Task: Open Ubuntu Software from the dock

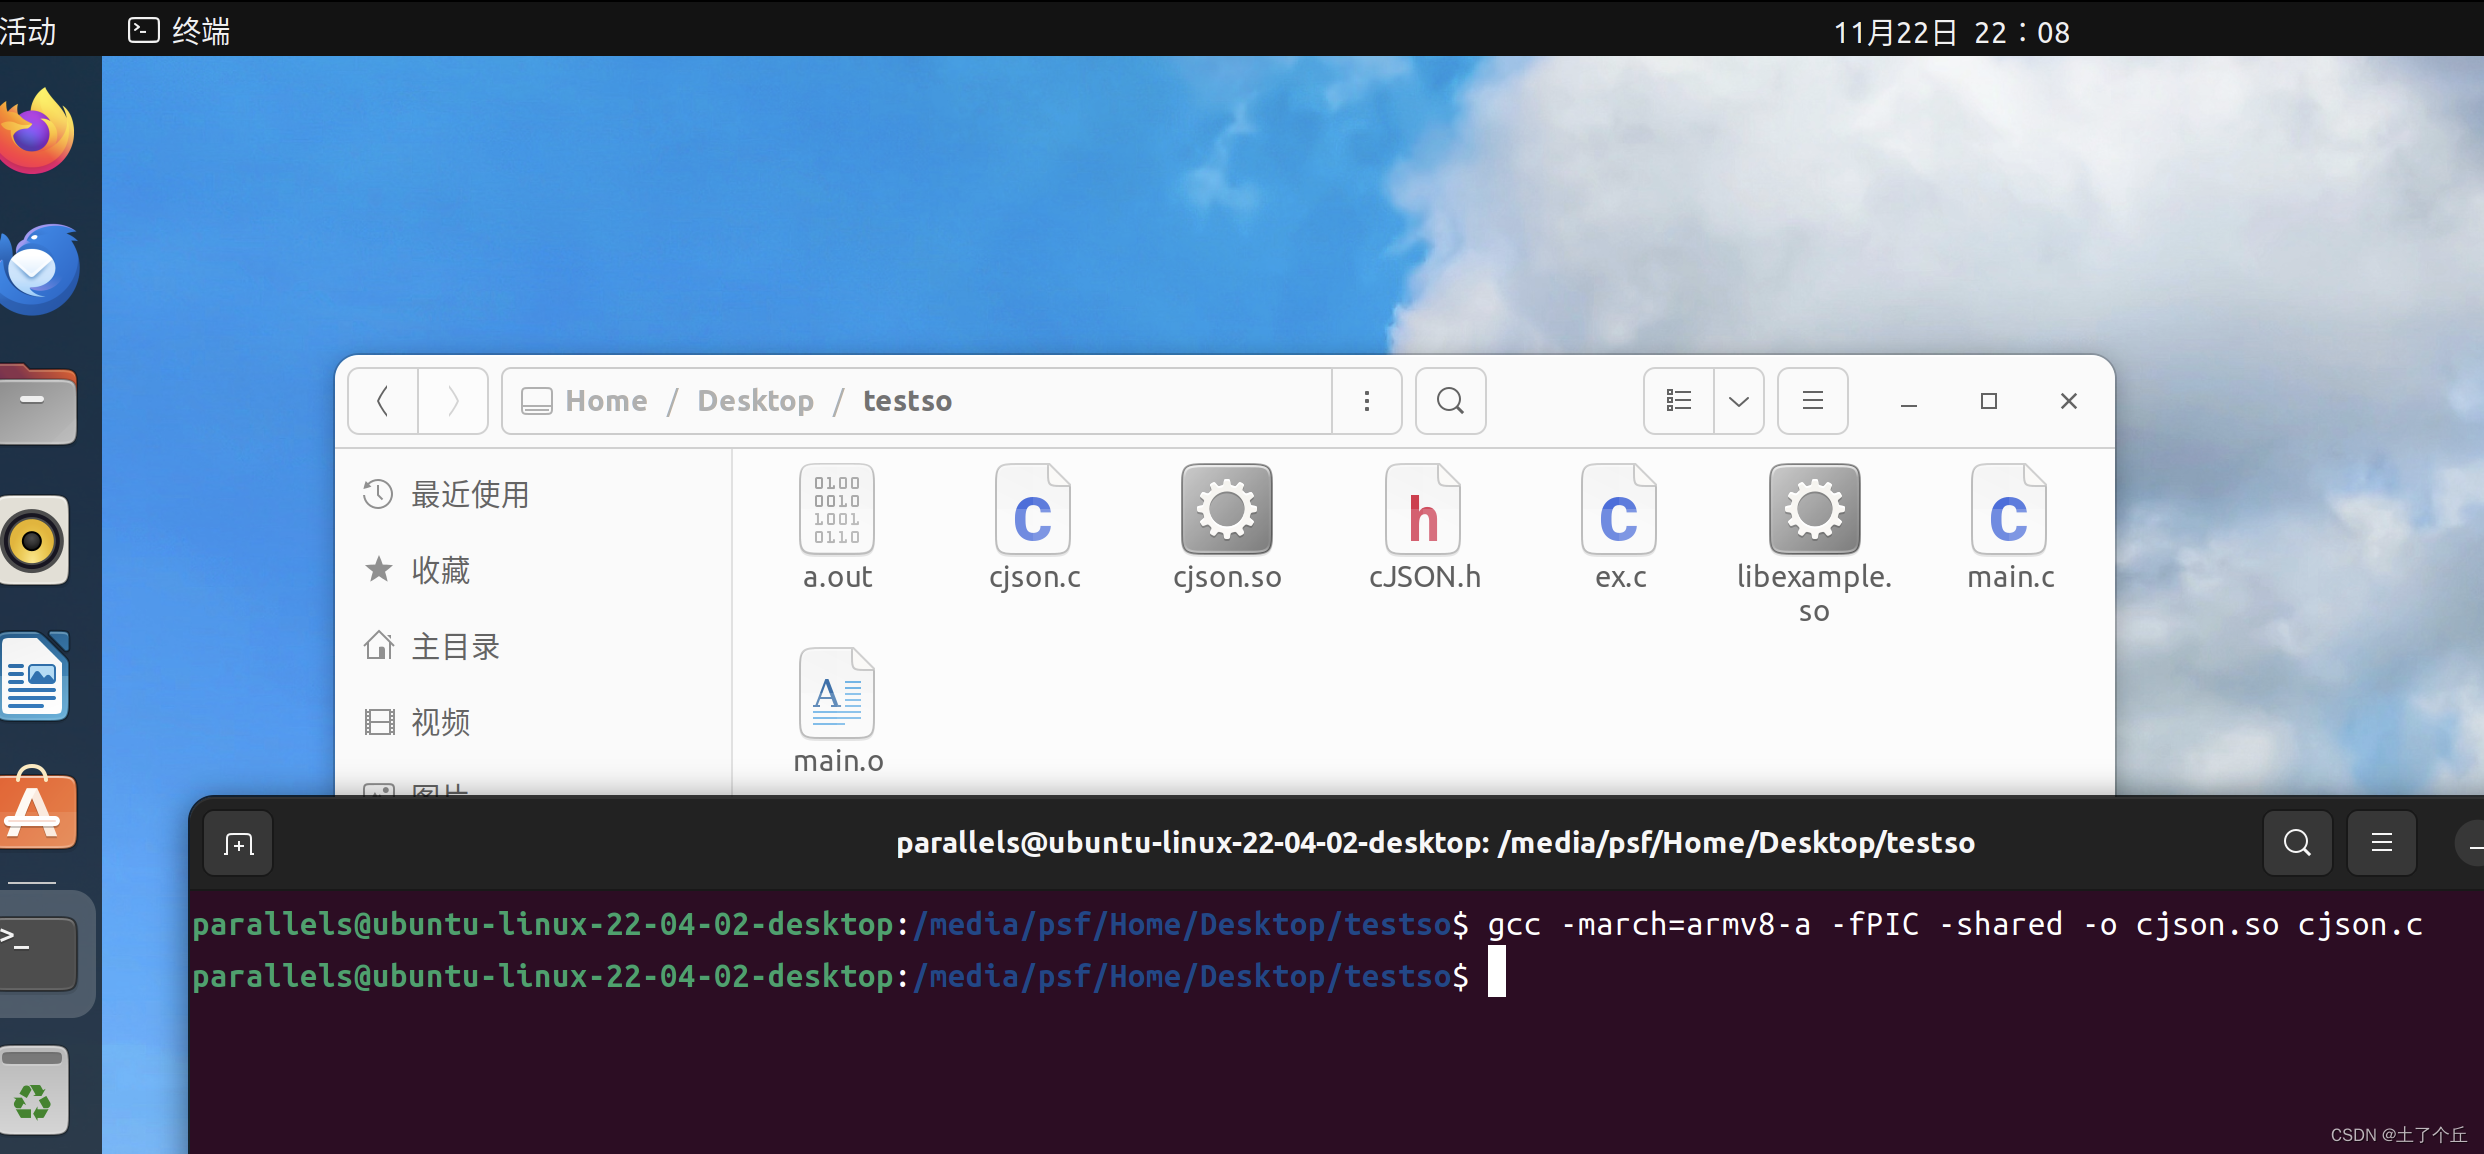Action: point(38,809)
